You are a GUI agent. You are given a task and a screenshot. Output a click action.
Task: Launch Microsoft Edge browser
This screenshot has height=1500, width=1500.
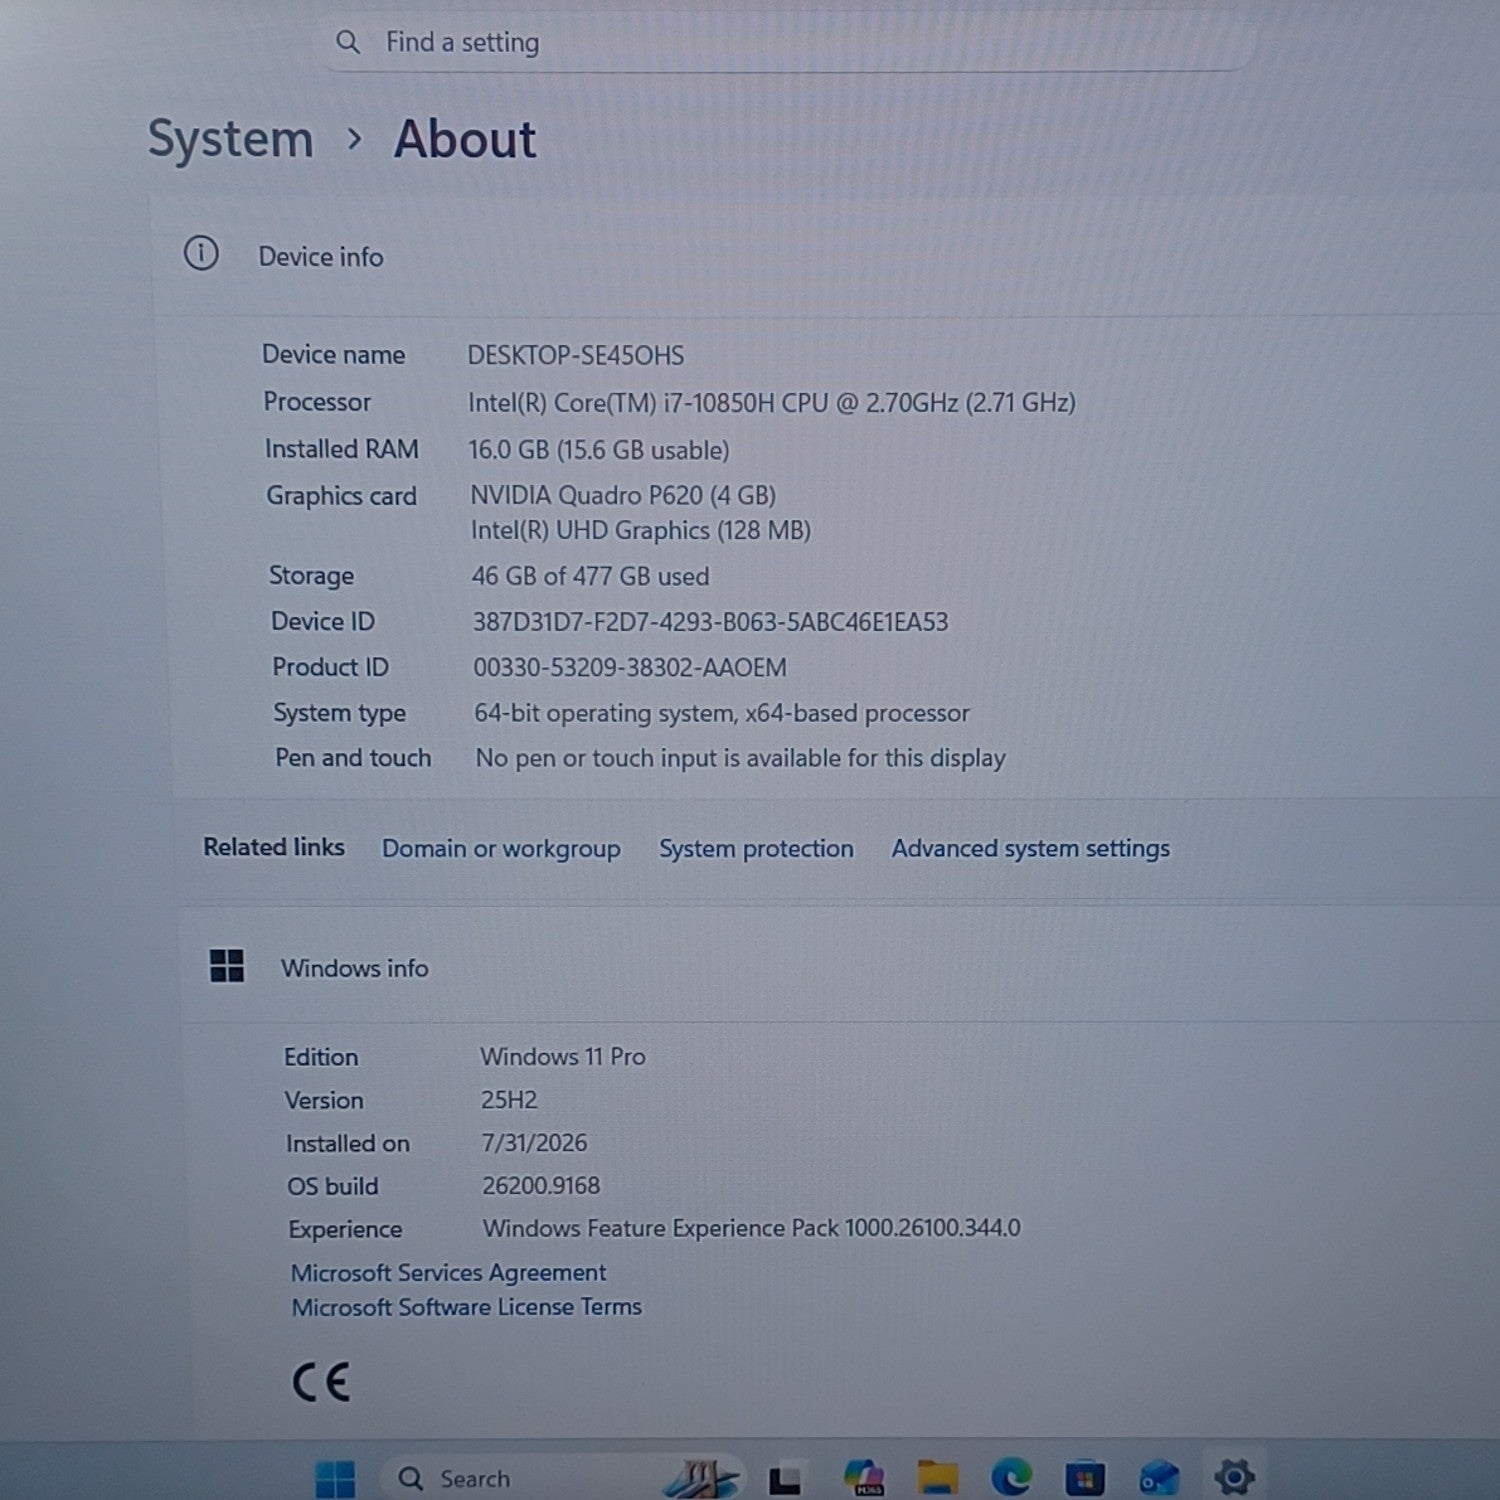(1012, 1477)
